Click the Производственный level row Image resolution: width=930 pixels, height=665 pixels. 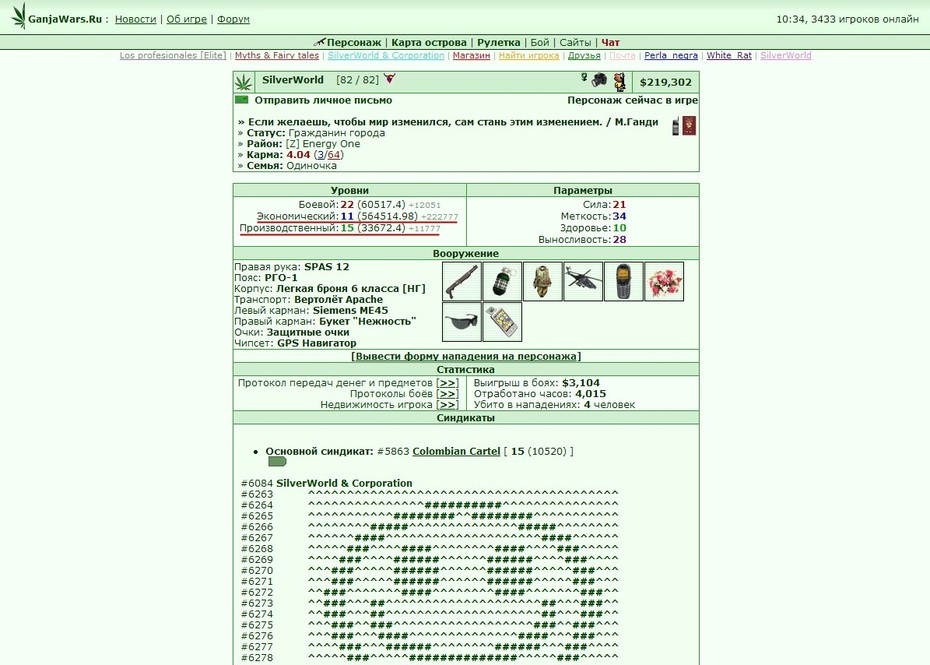[x=340, y=228]
